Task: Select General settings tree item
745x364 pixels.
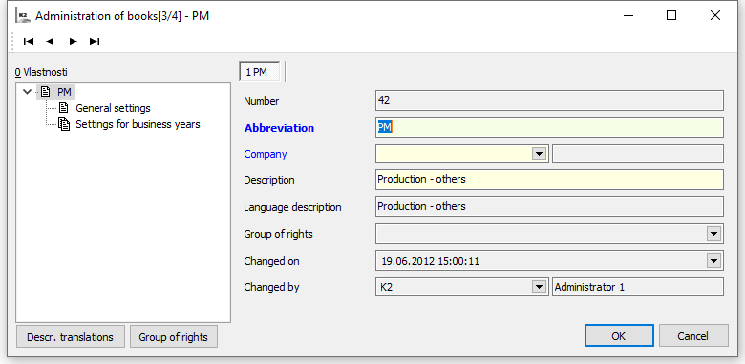Action: click(x=113, y=108)
